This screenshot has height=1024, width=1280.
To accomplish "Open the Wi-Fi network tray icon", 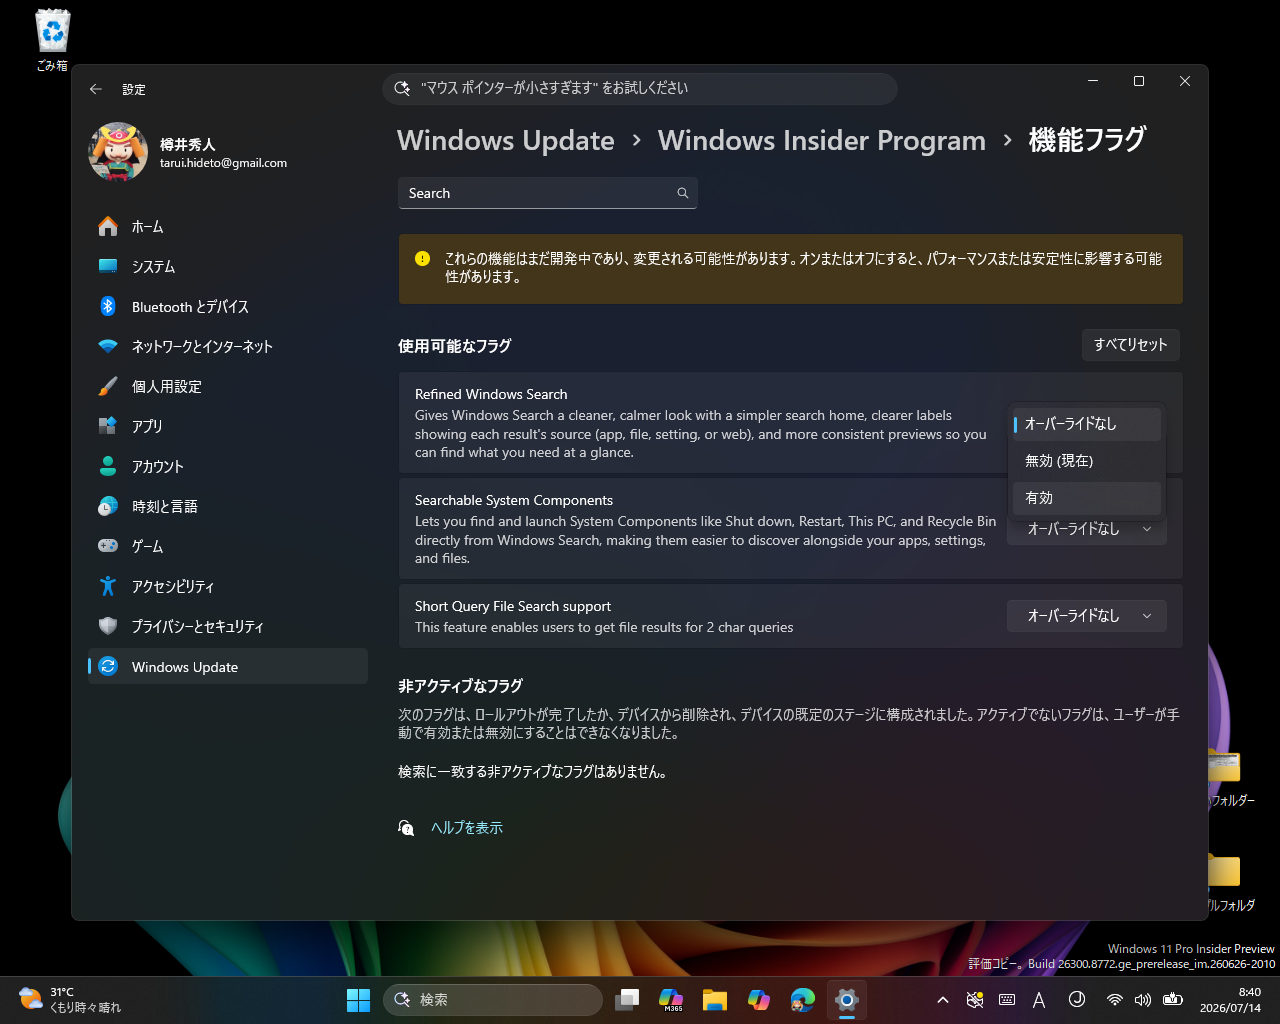I will [x=1114, y=1000].
